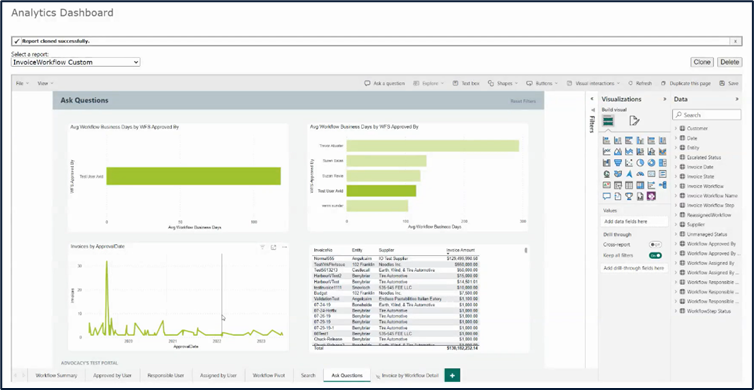The width and height of the screenshot is (754, 390).
Task: Dismiss the Report cloned successfully message
Action: (735, 41)
